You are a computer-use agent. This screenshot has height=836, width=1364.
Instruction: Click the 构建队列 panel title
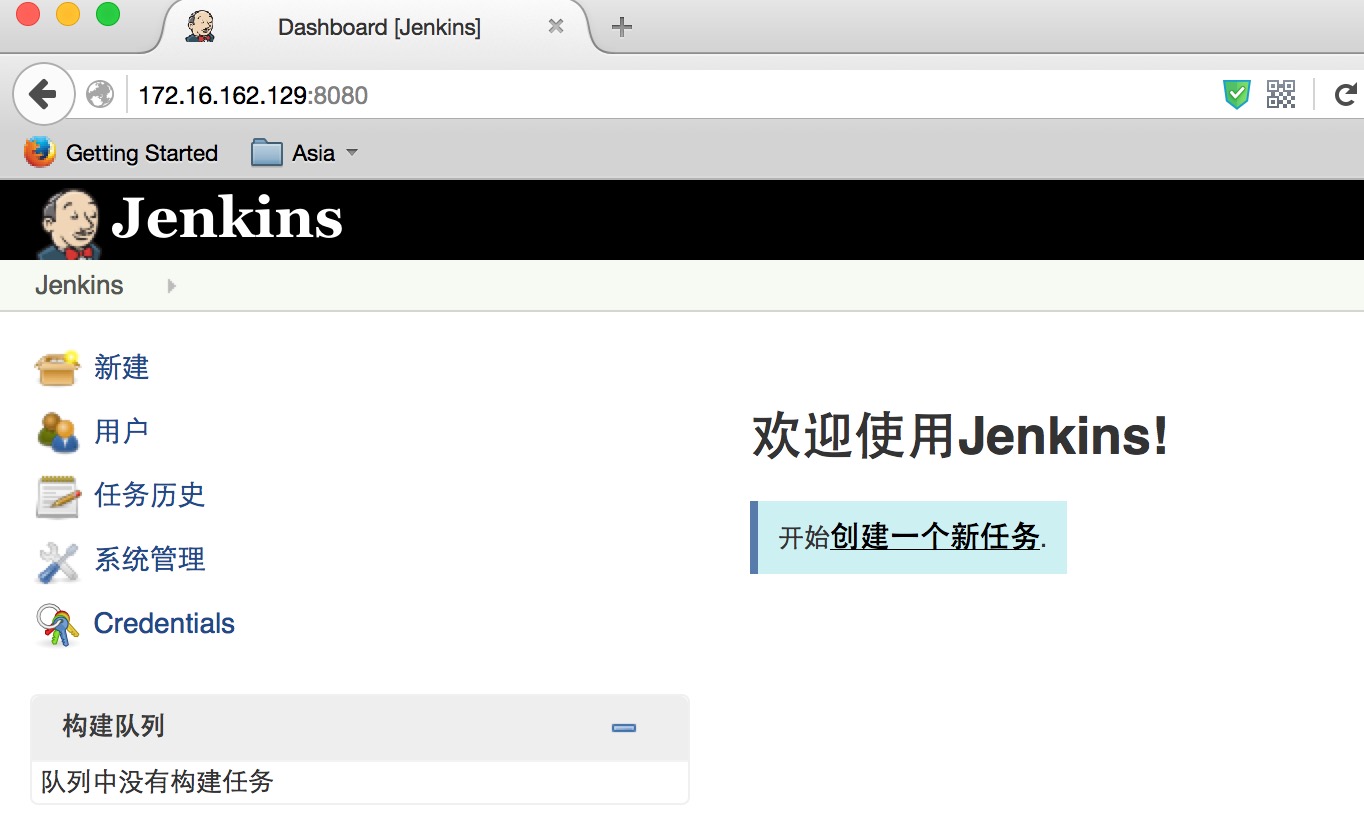(113, 726)
